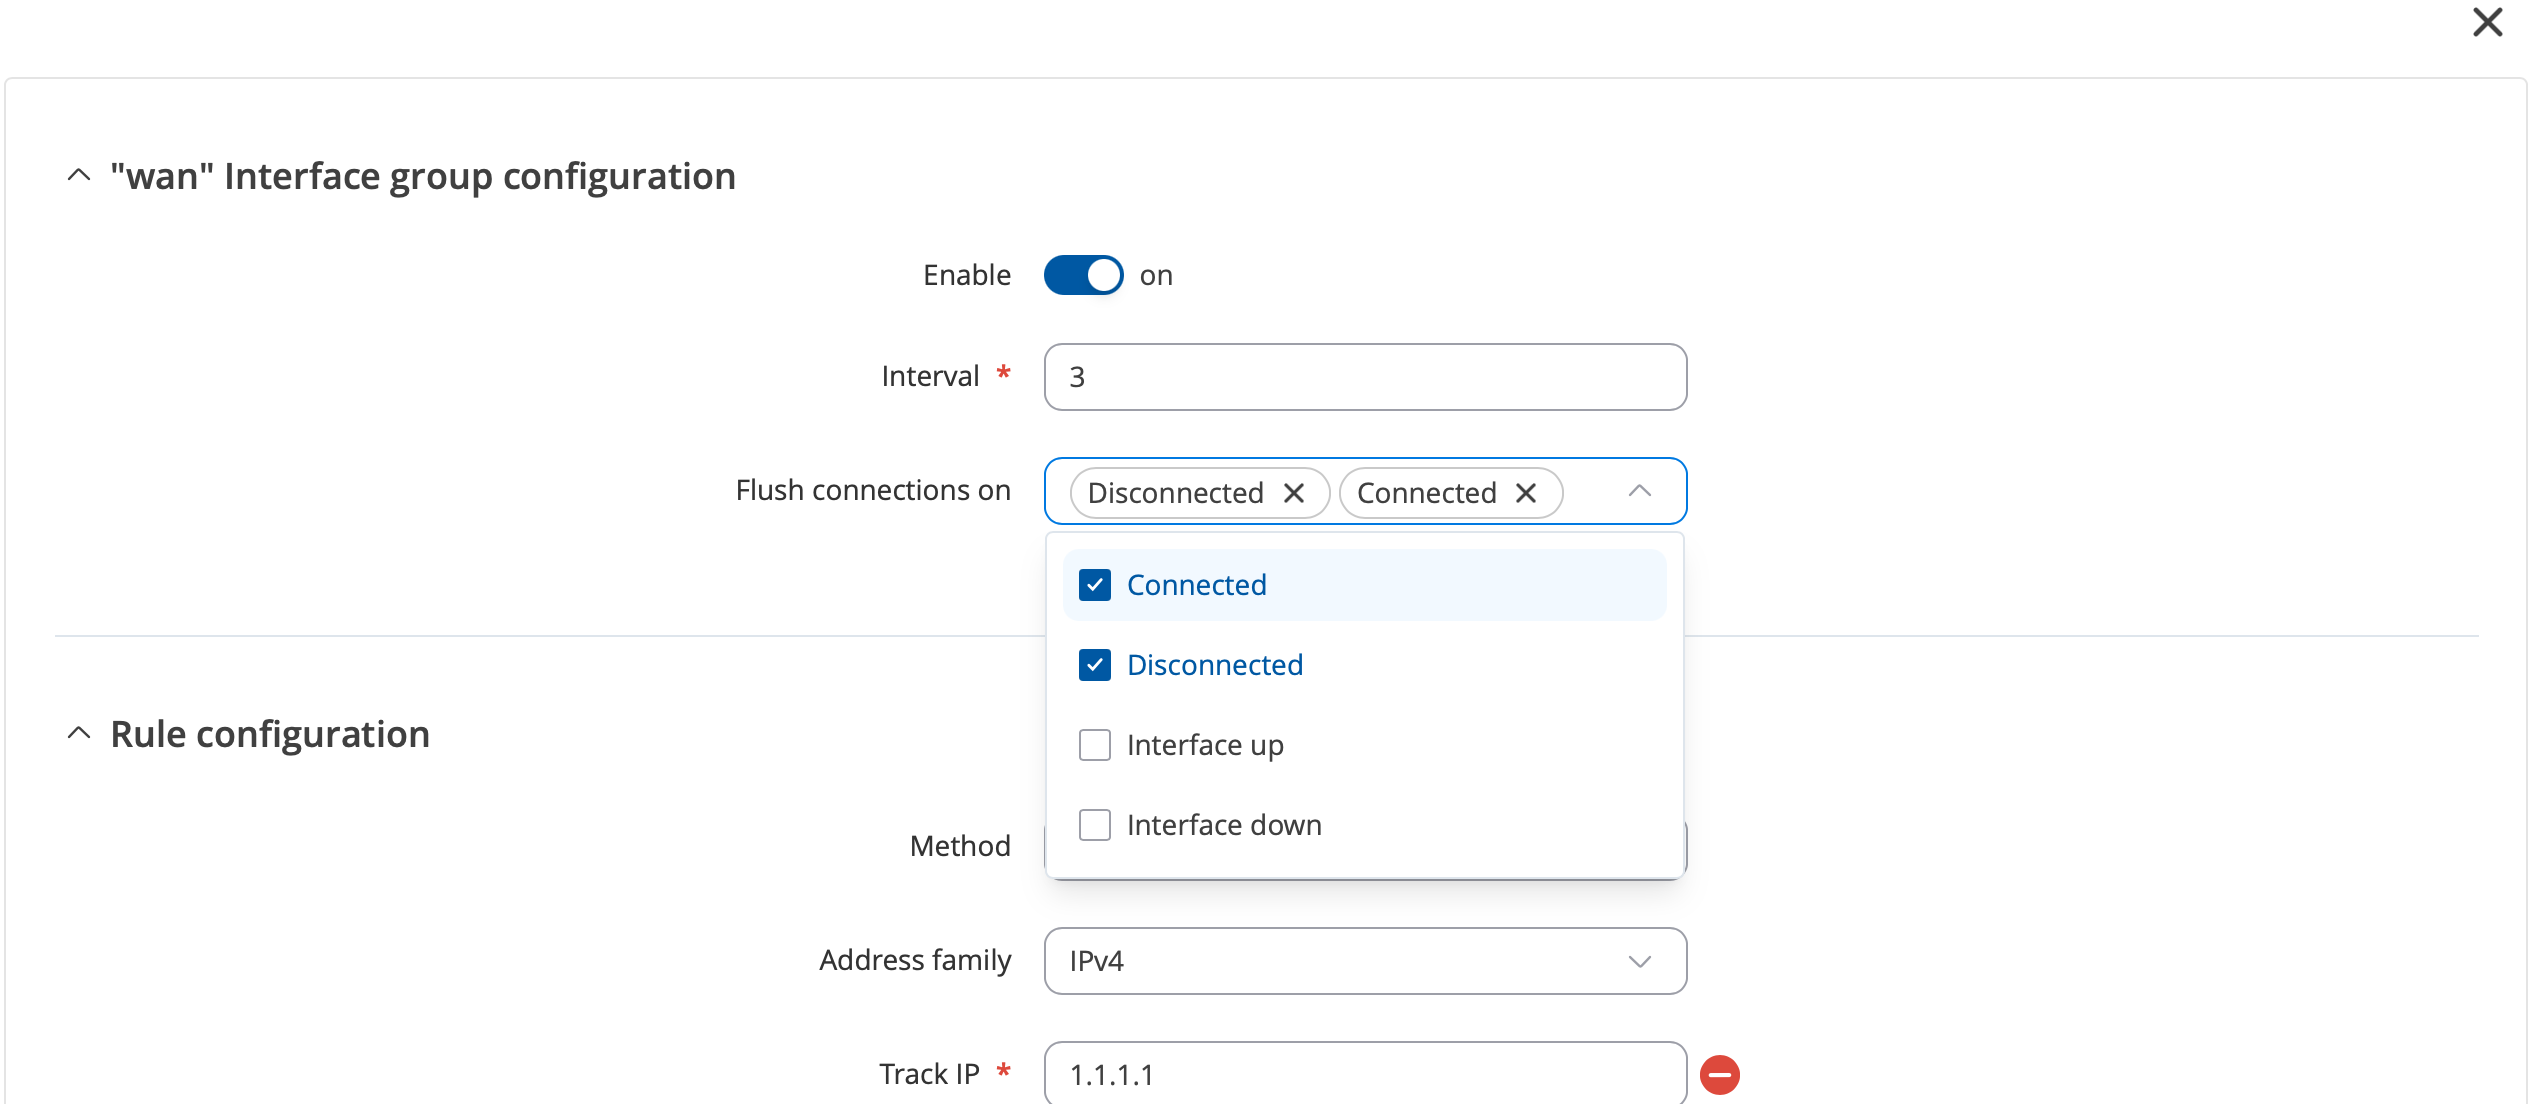The image size is (2532, 1104).
Task: Remove the Connected tag from Flush connections
Action: [1525, 493]
